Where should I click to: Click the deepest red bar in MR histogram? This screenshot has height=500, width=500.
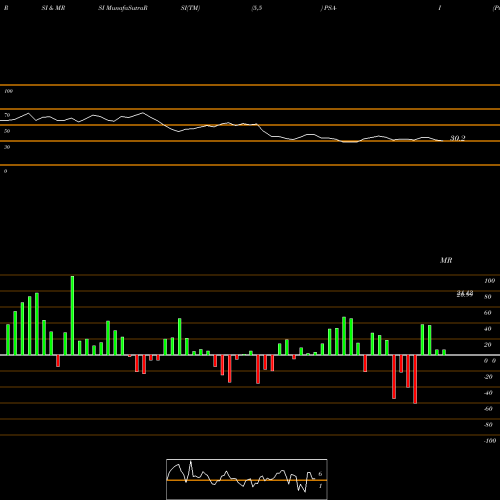point(415,379)
